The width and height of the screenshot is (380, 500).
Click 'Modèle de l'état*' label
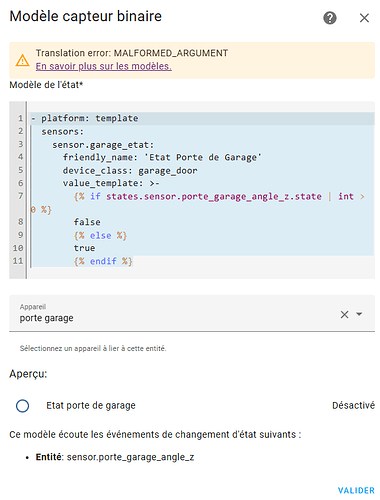tap(46, 85)
